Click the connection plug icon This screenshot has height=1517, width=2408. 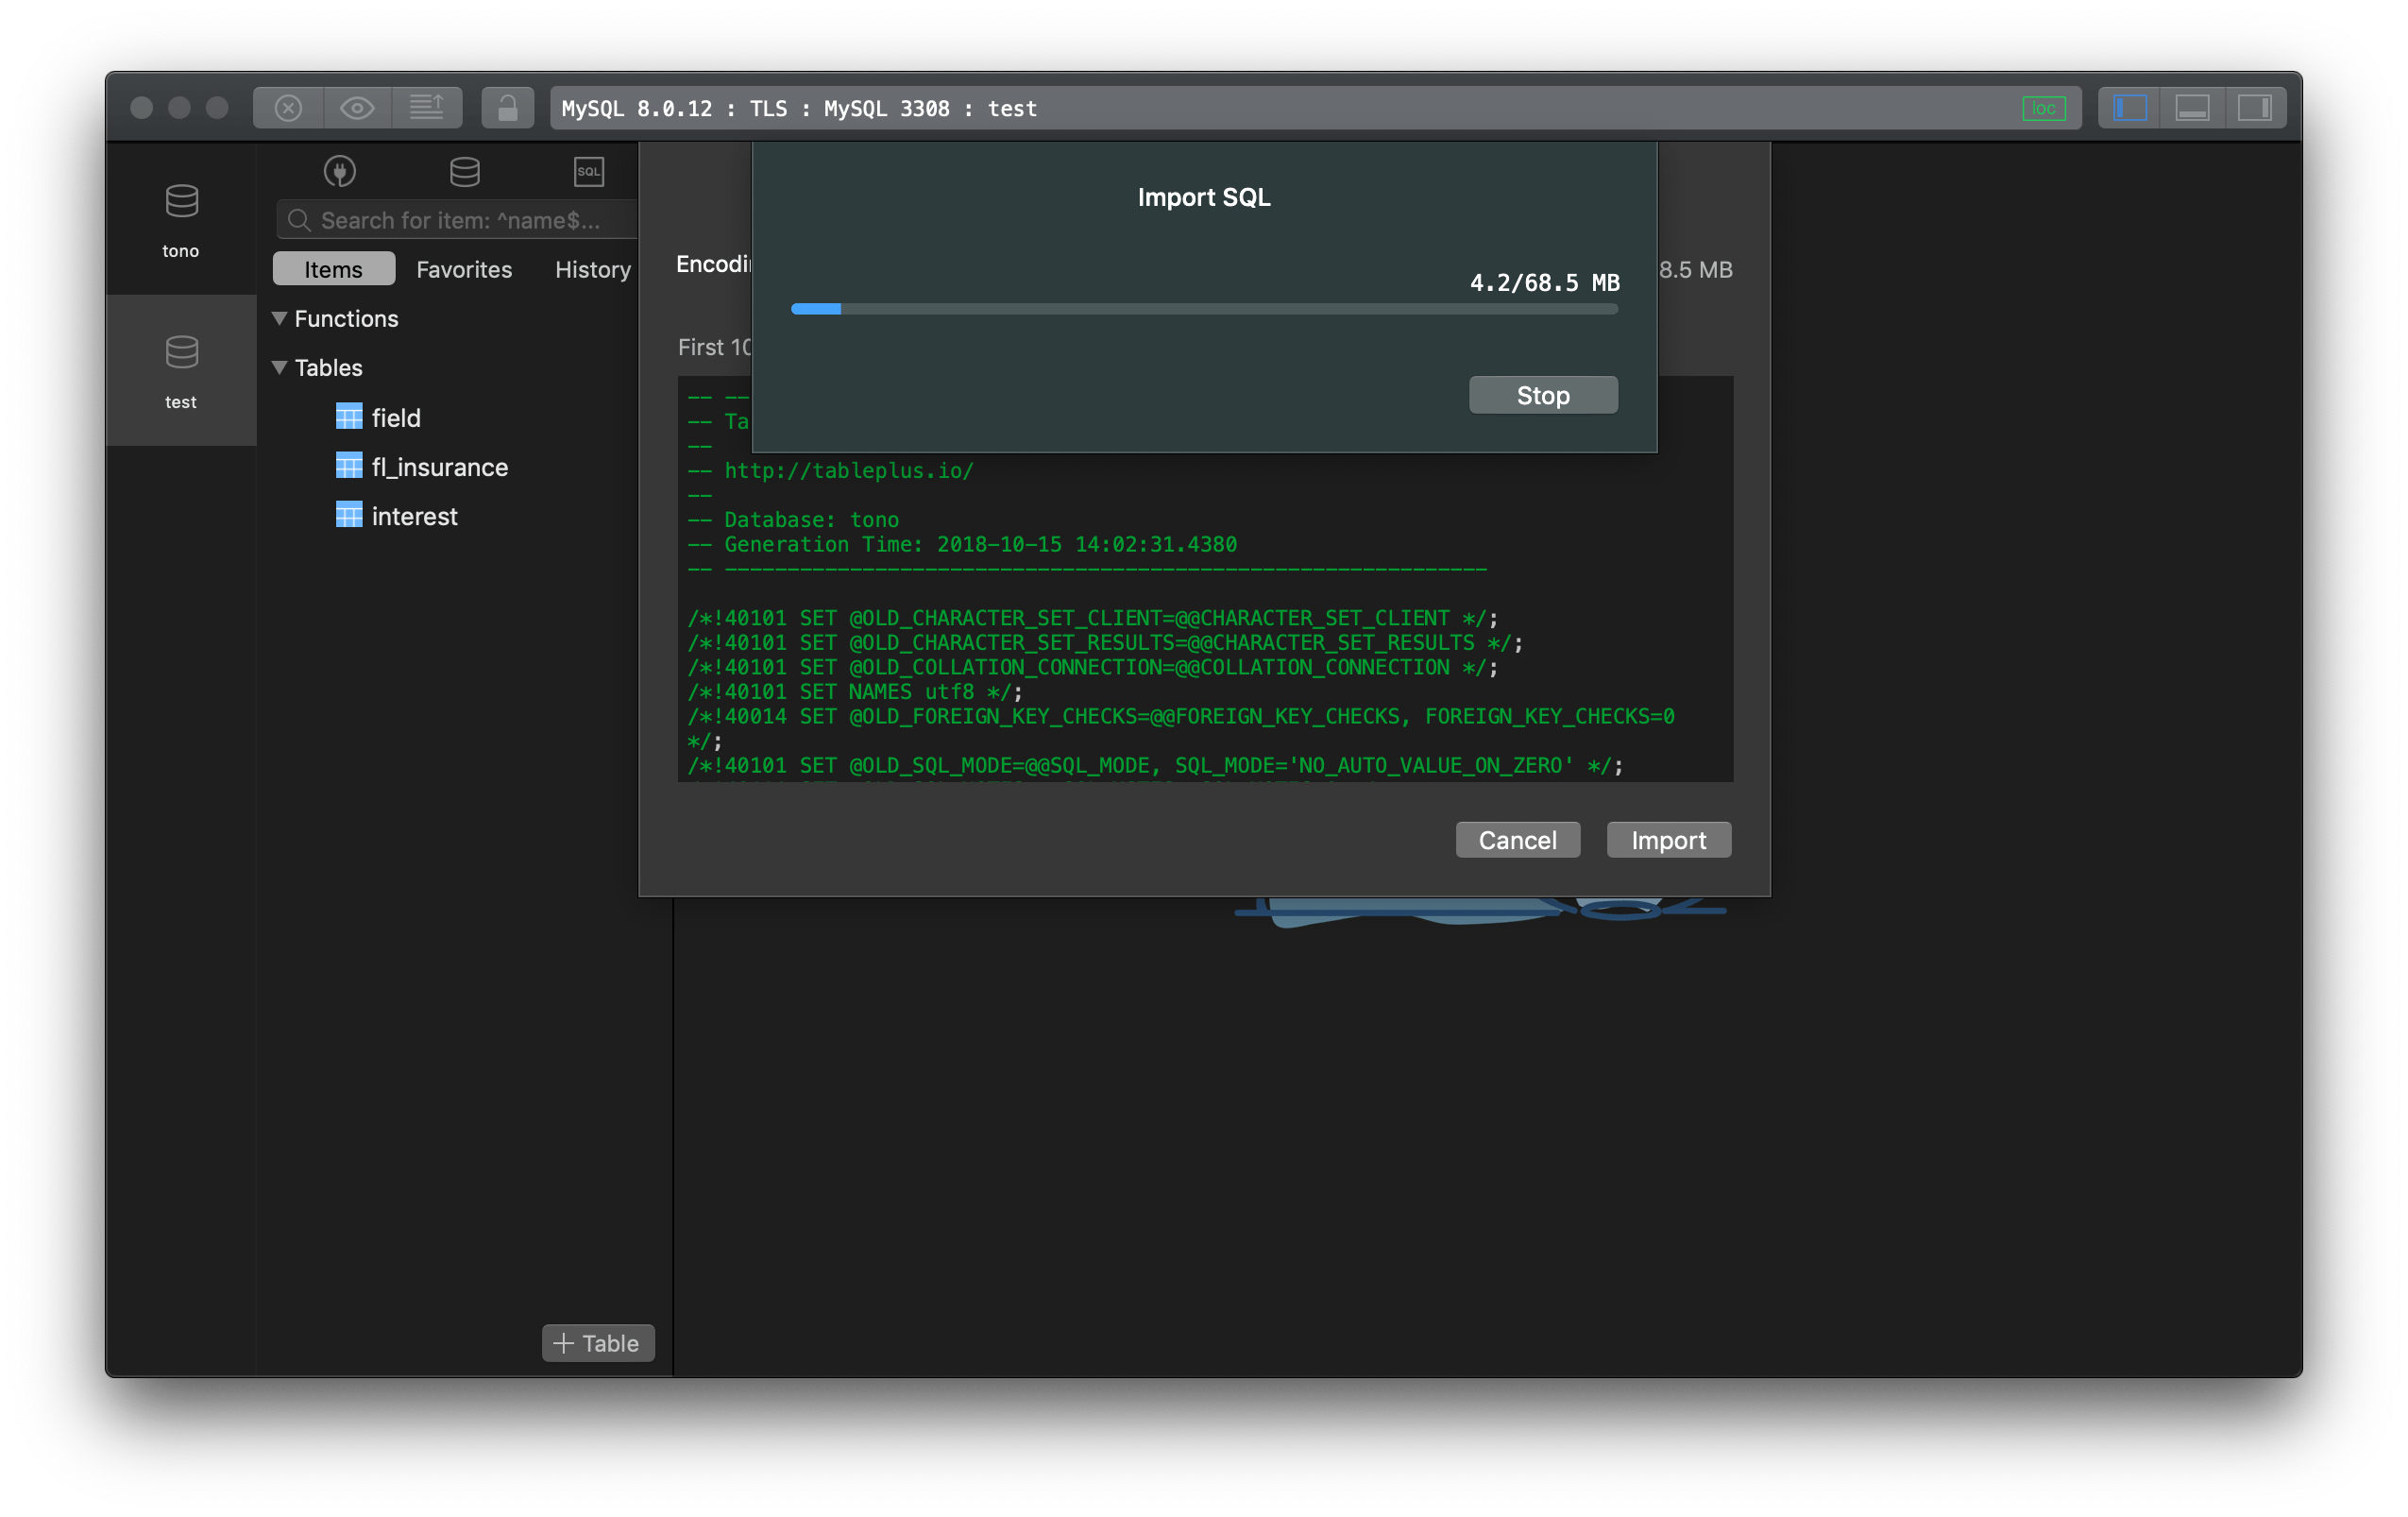pos(340,172)
